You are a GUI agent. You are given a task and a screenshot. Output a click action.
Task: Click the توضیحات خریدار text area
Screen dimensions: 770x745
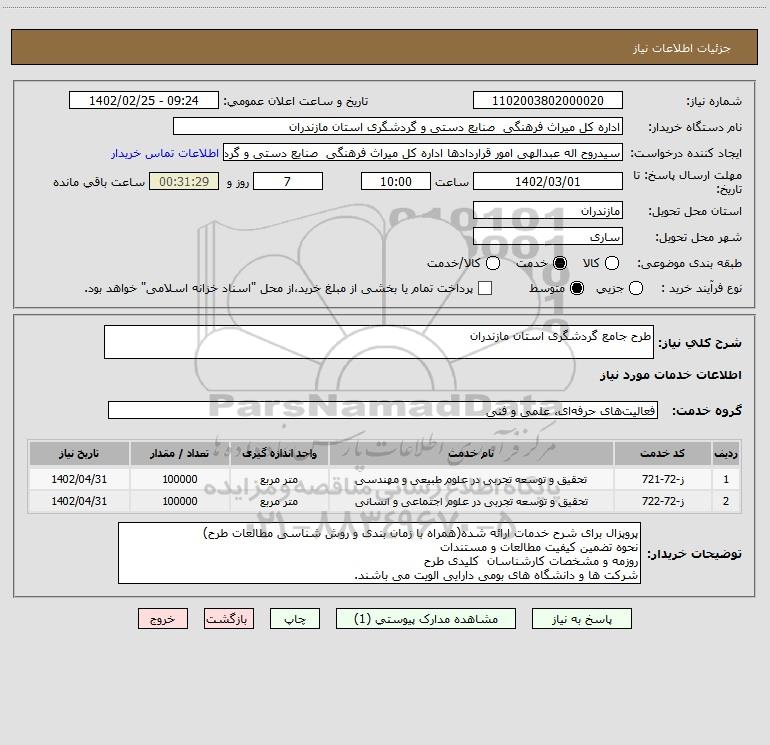tap(379, 553)
